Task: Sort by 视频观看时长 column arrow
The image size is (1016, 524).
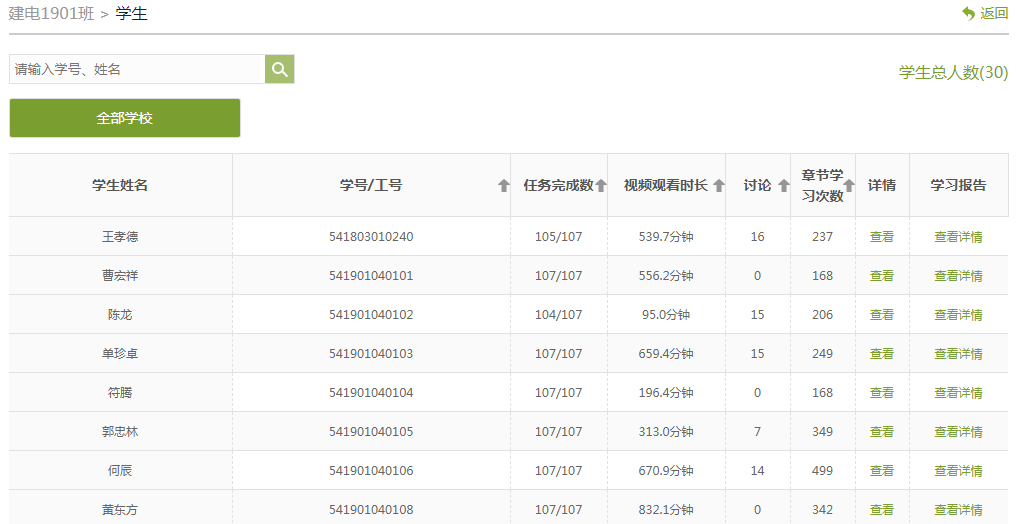Action: [x=718, y=185]
